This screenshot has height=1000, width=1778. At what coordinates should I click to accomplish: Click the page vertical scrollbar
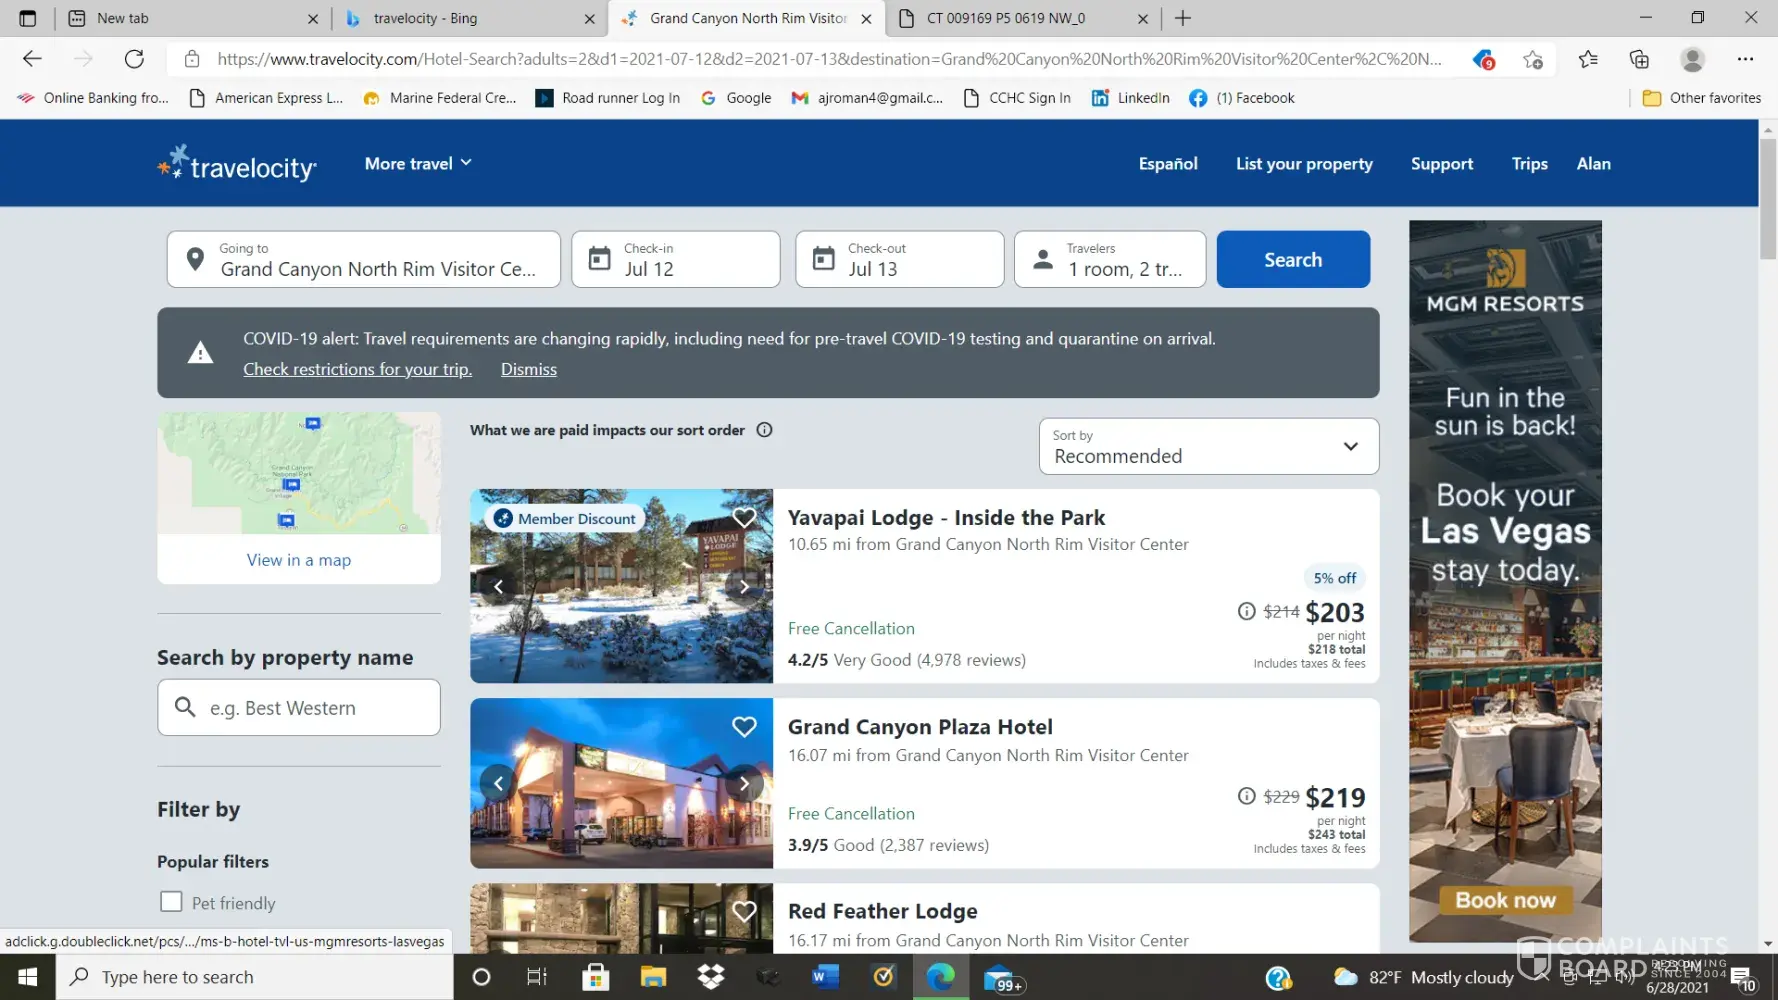point(1768,200)
